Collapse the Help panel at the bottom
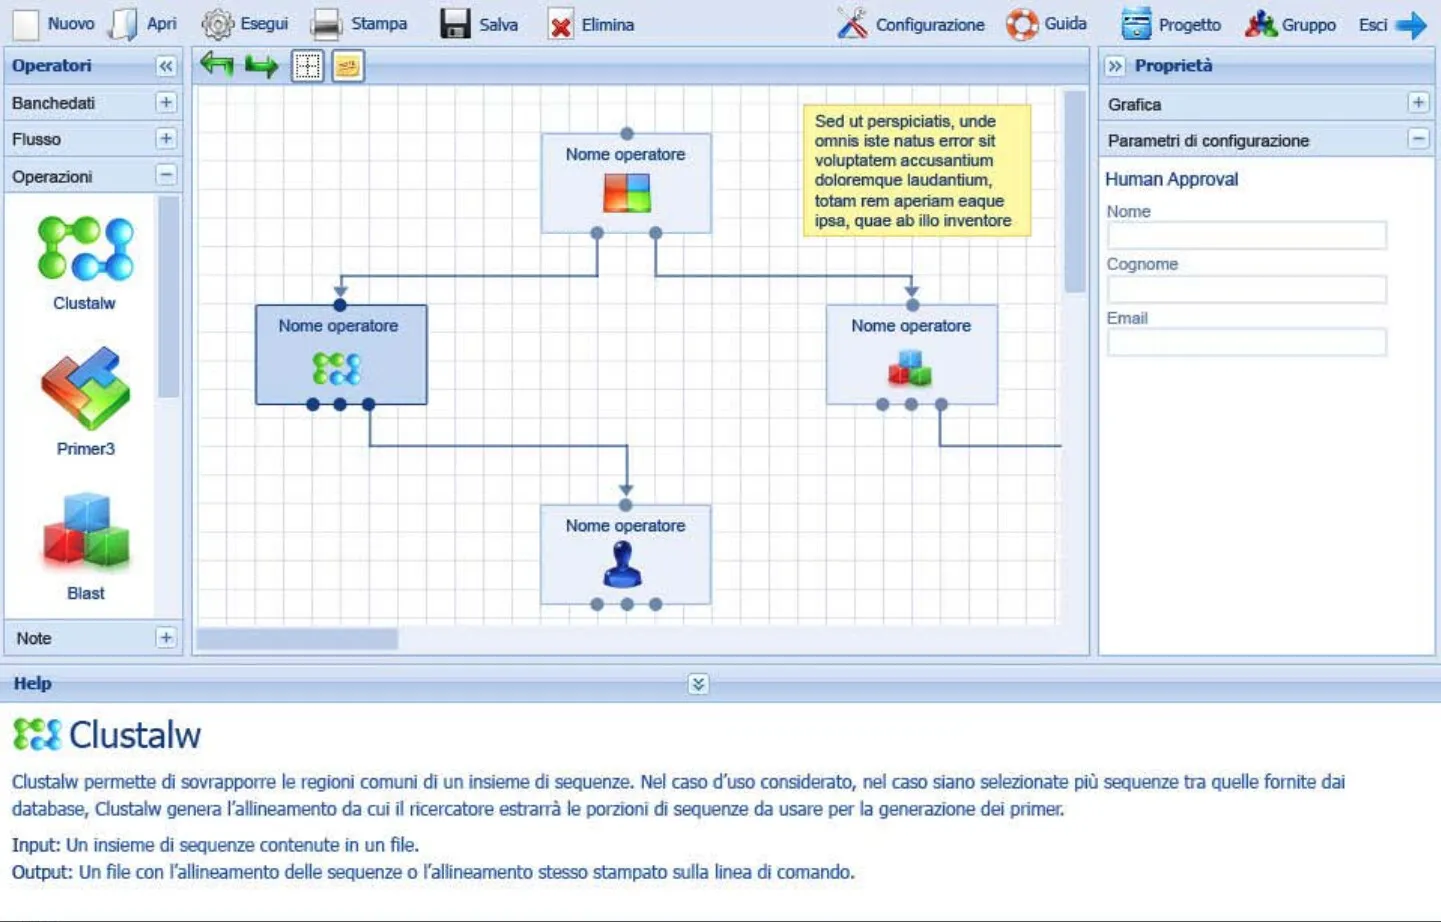 [x=699, y=684]
